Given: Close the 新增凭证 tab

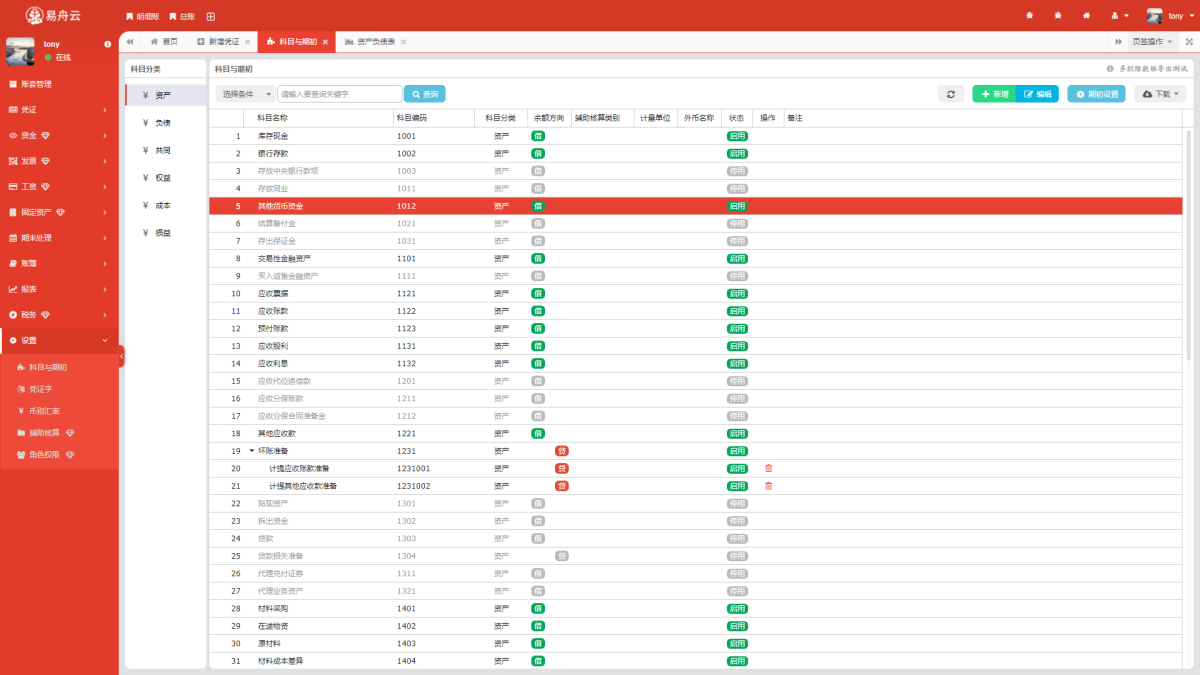Looking at the screenshot, I should (247, 42).
